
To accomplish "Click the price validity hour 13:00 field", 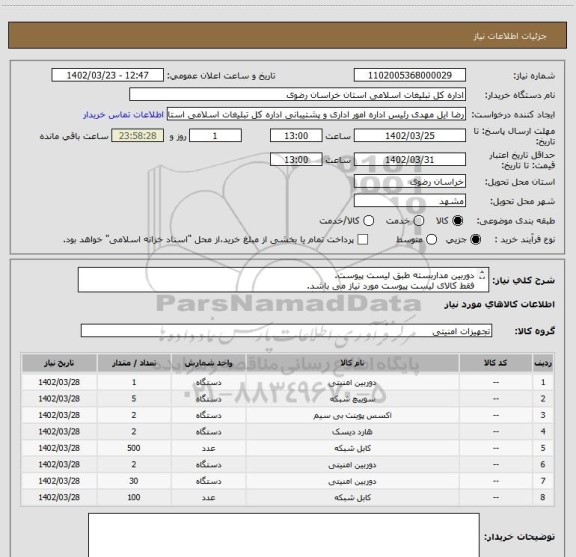I will pos(296,159).
